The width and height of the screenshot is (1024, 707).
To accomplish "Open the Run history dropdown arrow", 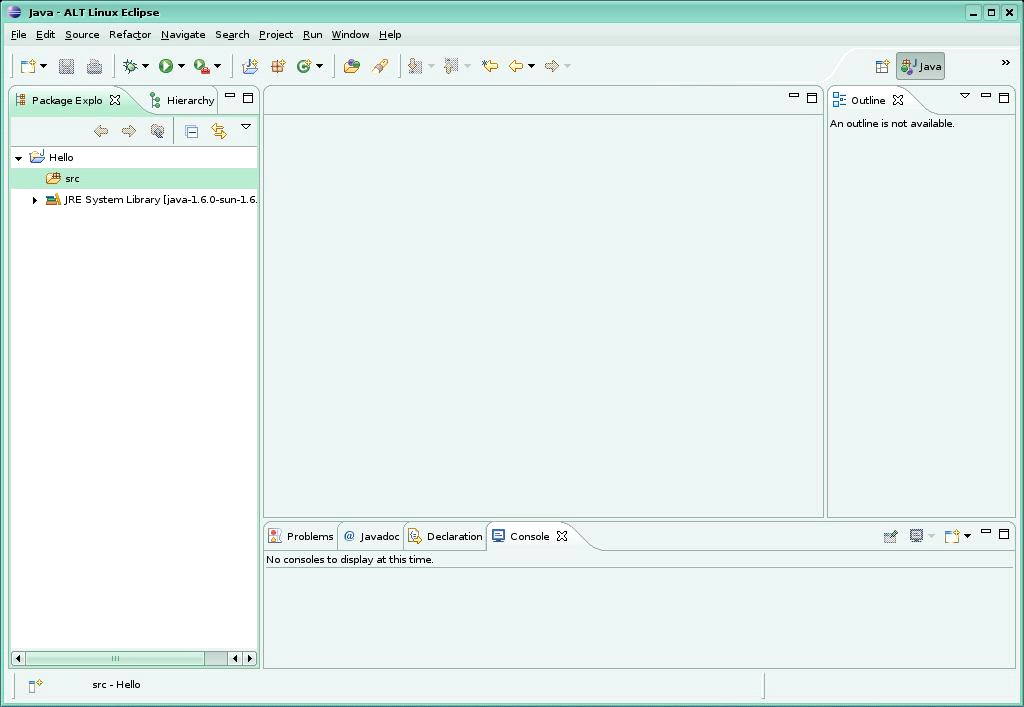I will click(182, 66).
